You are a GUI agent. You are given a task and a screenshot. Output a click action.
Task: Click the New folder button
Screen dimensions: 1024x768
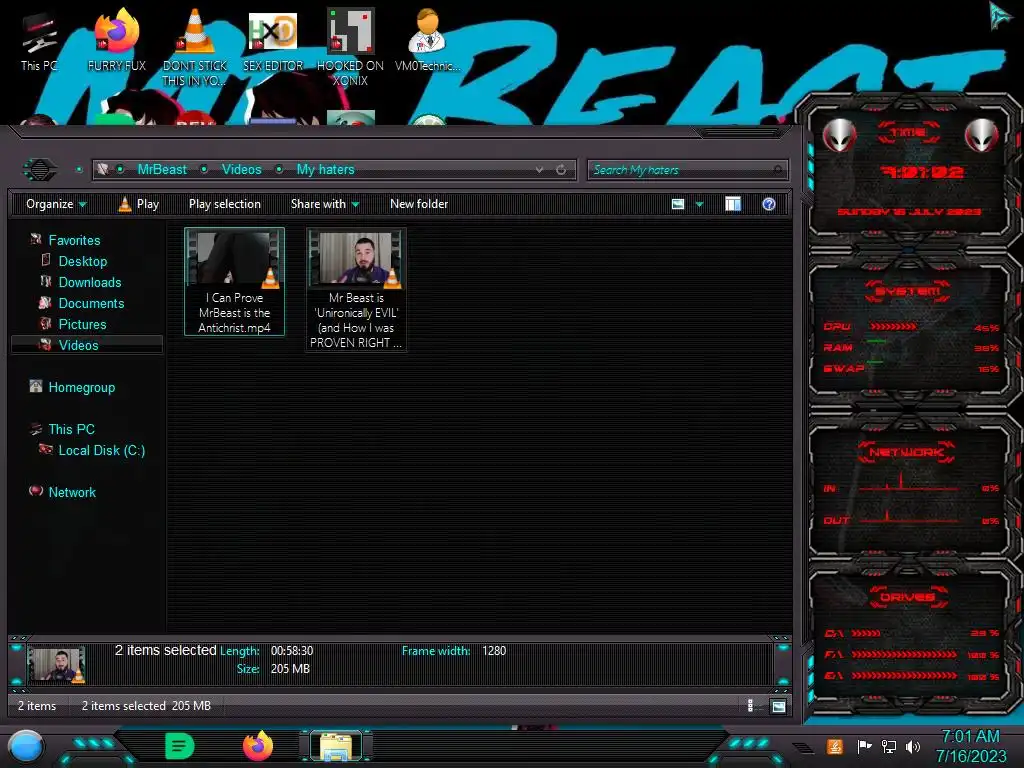point(419,204)
